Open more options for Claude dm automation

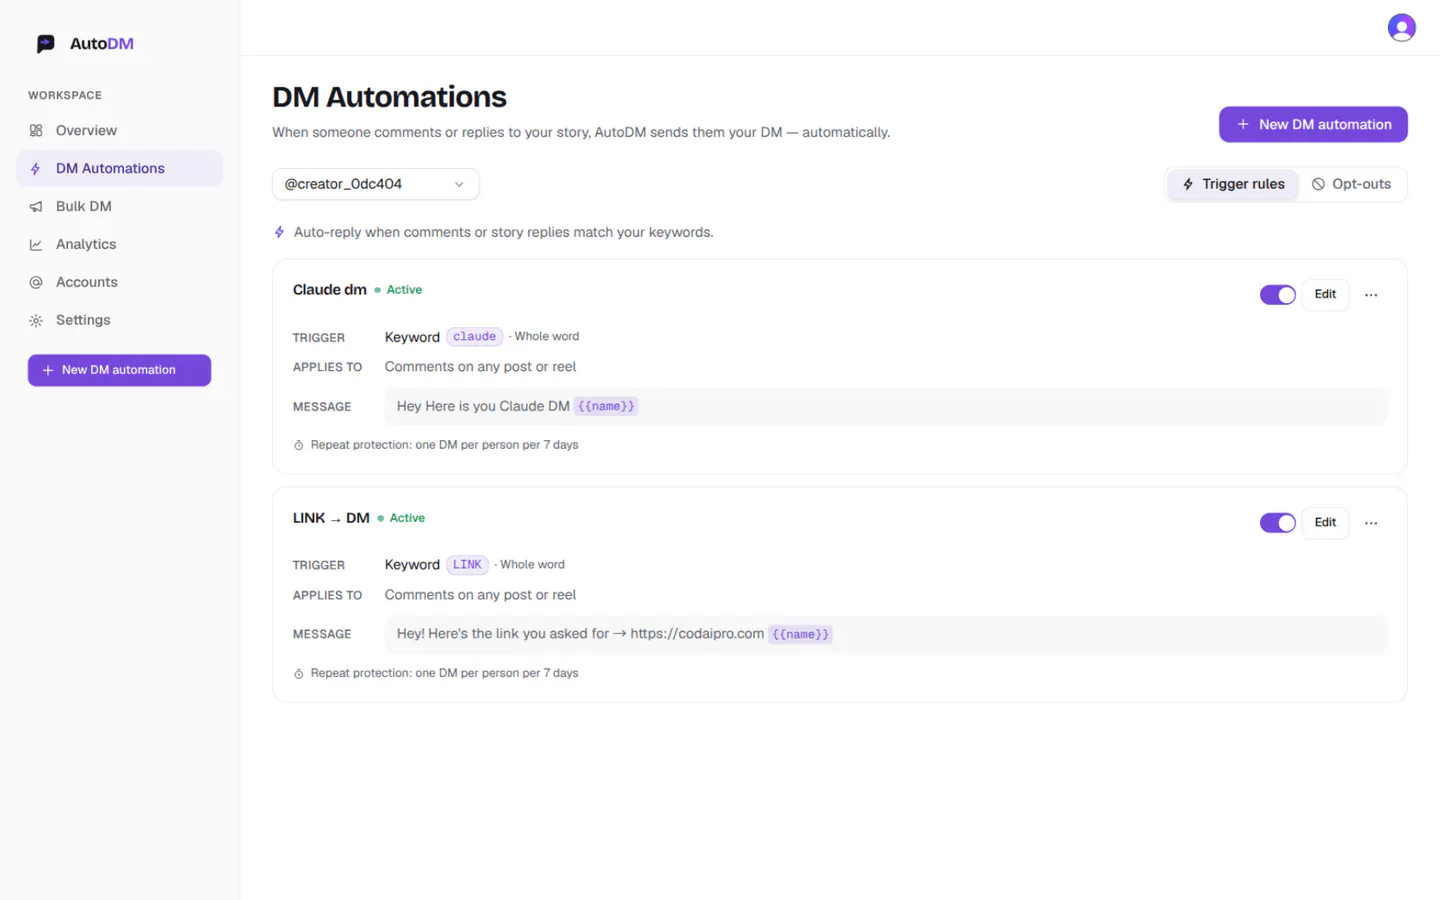tap(1371, 295)
